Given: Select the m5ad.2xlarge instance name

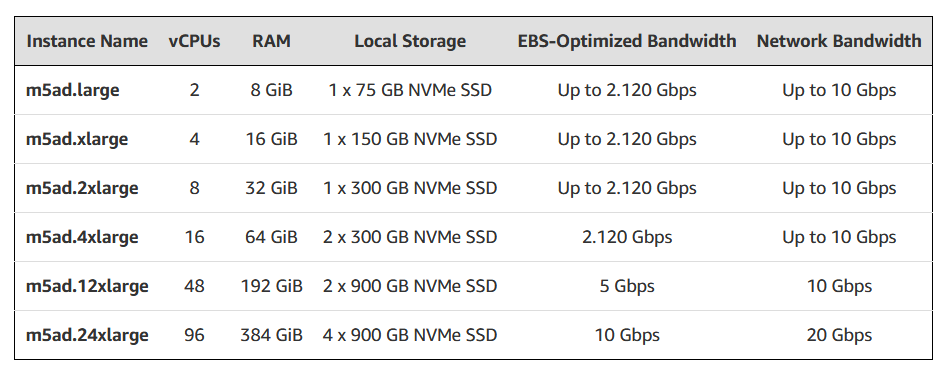Looking at the screenshot, I should 82,189.
